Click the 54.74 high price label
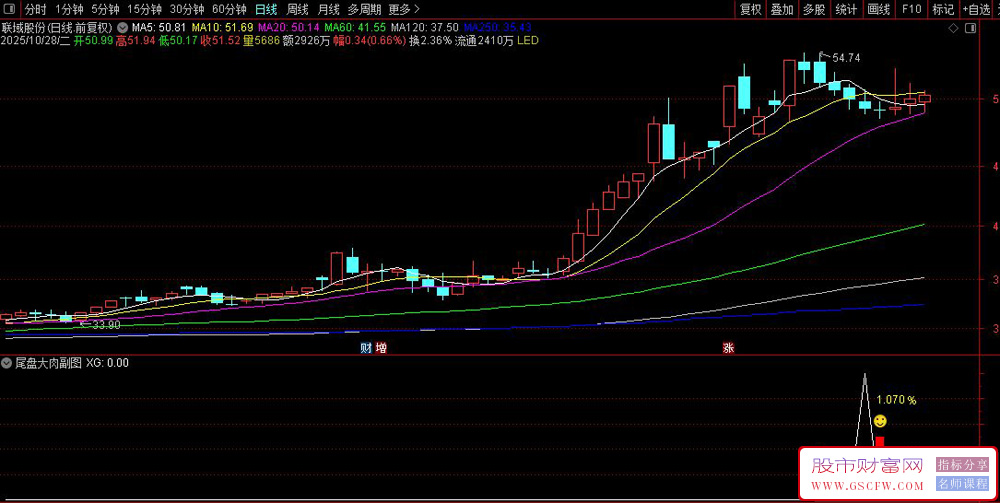 [x=846, y=58]
